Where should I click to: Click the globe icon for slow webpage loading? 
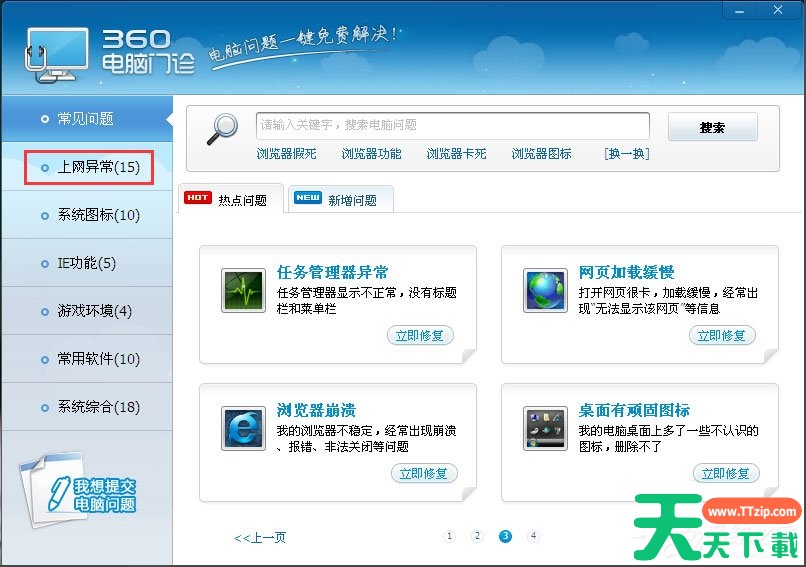[545, 290]
